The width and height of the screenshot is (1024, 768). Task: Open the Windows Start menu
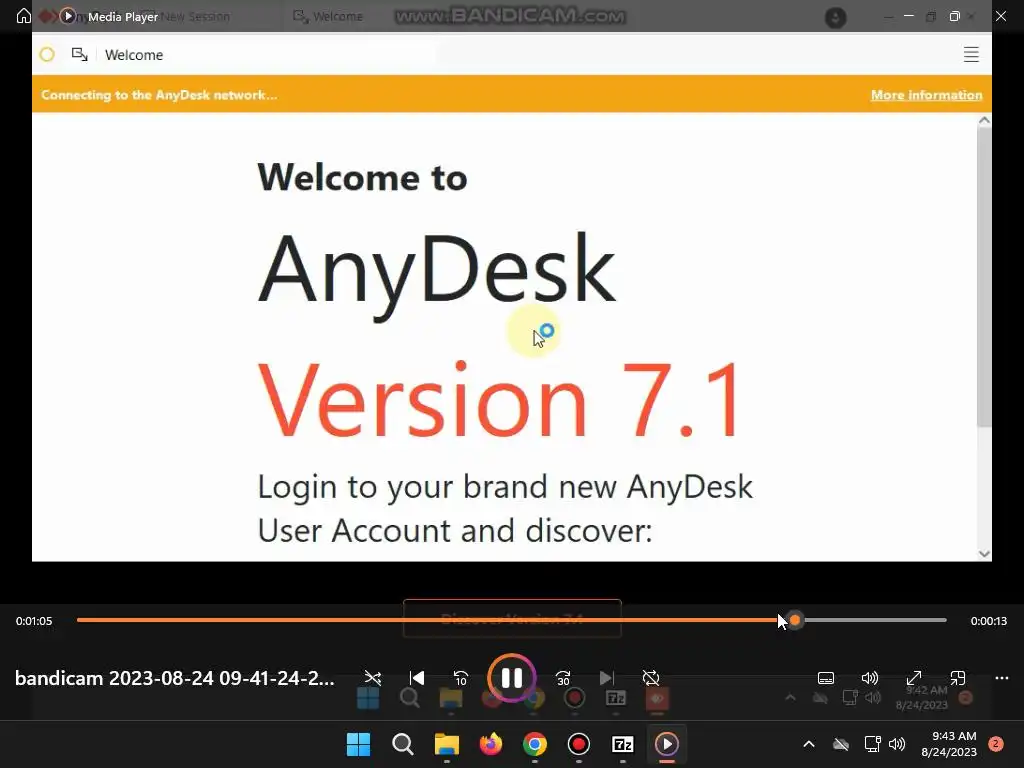pos(358,744)
